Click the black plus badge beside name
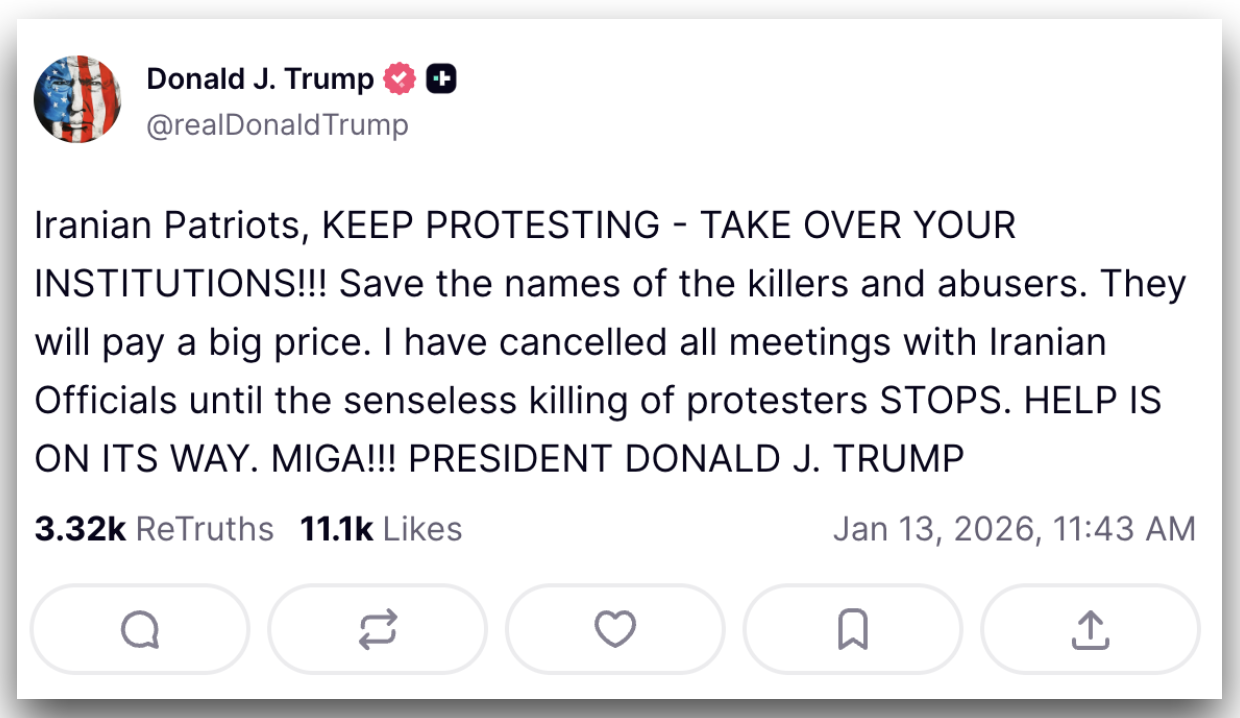This screenshot has width=1240, height=718. pos(441,79)
